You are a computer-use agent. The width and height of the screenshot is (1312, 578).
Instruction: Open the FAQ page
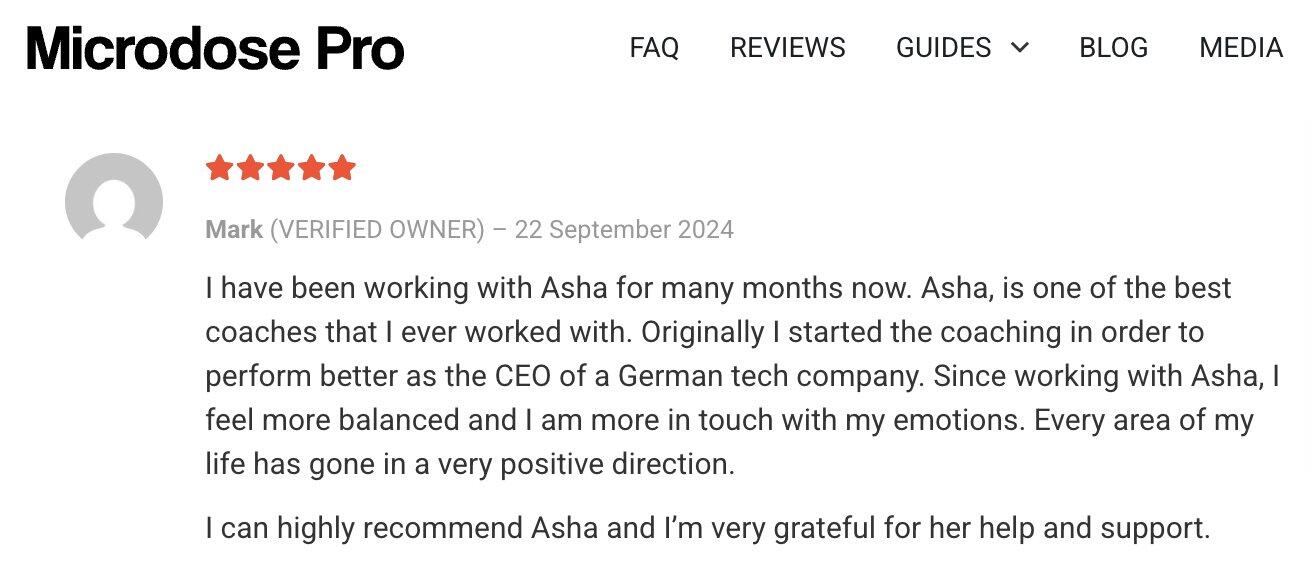[654, 48]
